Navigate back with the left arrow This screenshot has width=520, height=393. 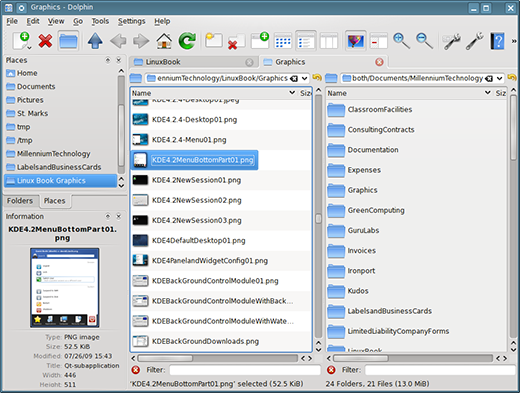point(118,41)
